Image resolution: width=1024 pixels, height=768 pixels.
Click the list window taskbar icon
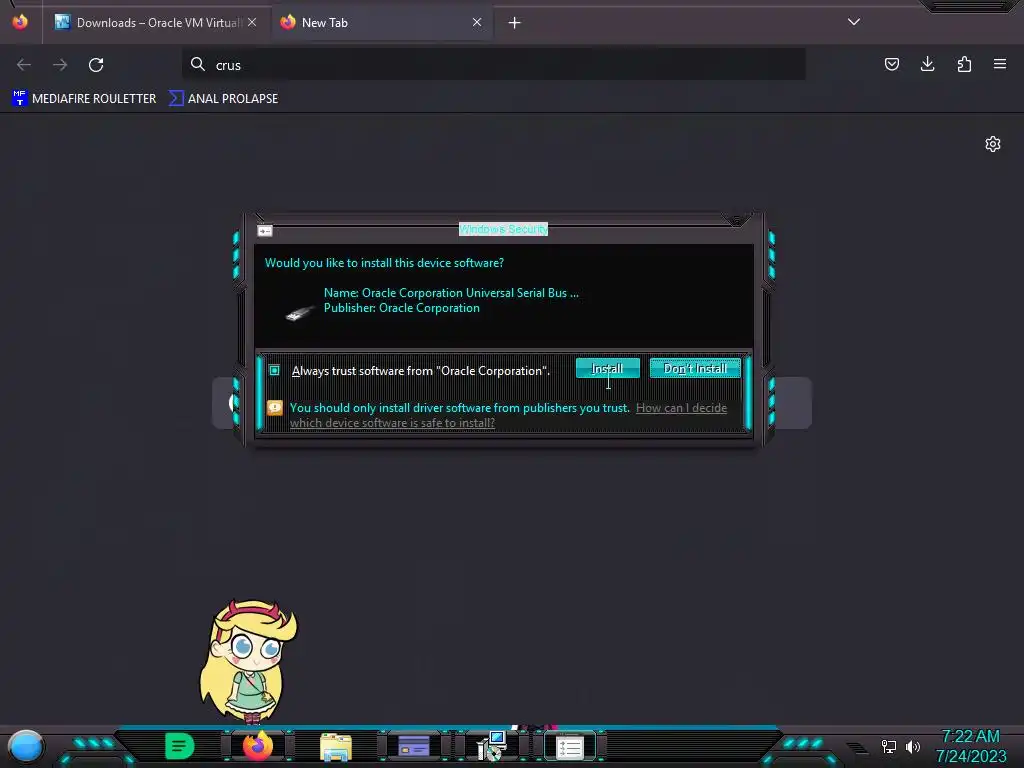[x=569, y=748]
